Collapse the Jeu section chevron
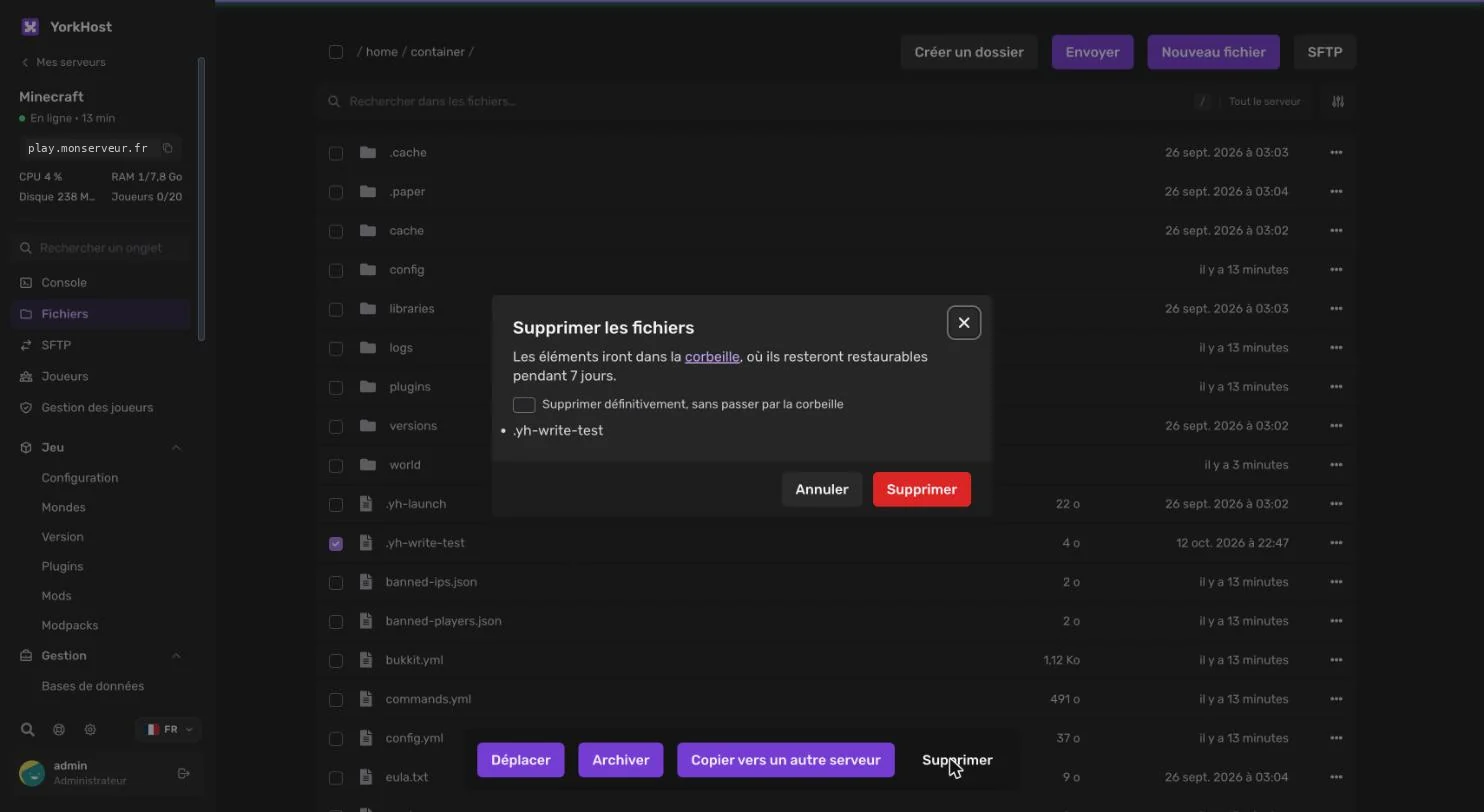The width and height of the screenshot is (1484, 812). (176, 448)
